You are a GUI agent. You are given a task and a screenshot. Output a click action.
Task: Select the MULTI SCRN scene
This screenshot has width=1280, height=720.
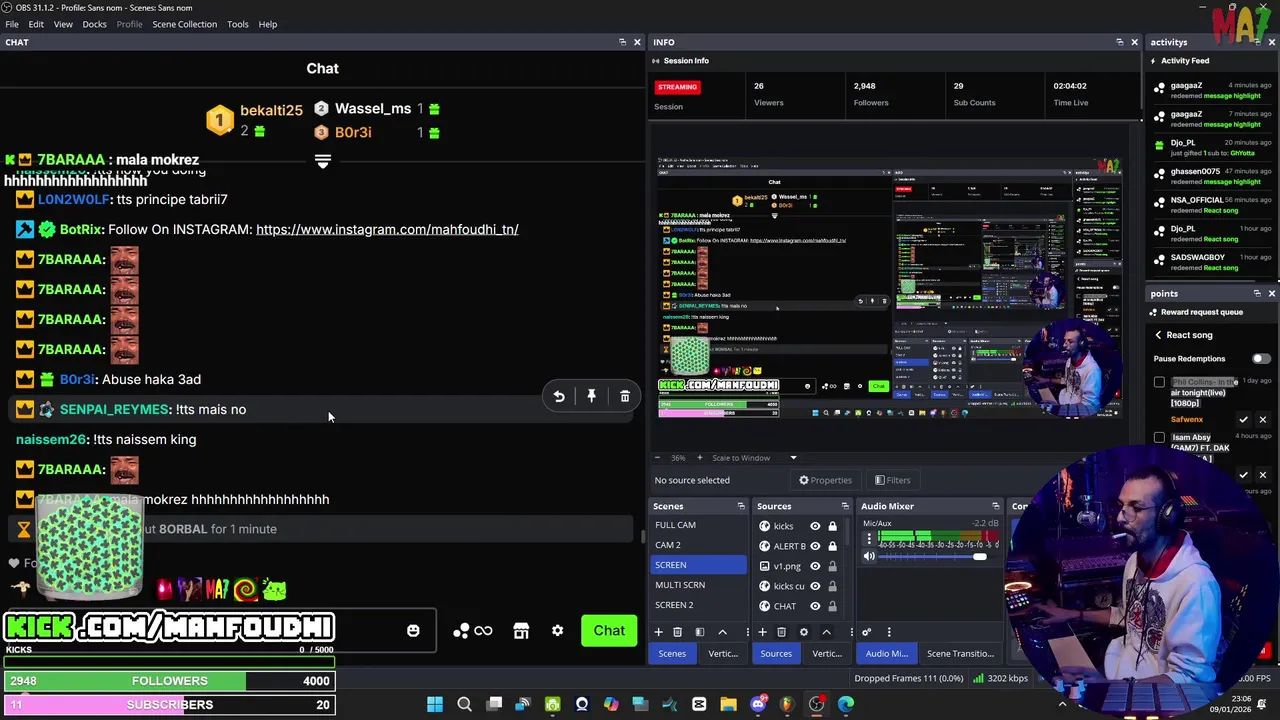coord(698,585)
